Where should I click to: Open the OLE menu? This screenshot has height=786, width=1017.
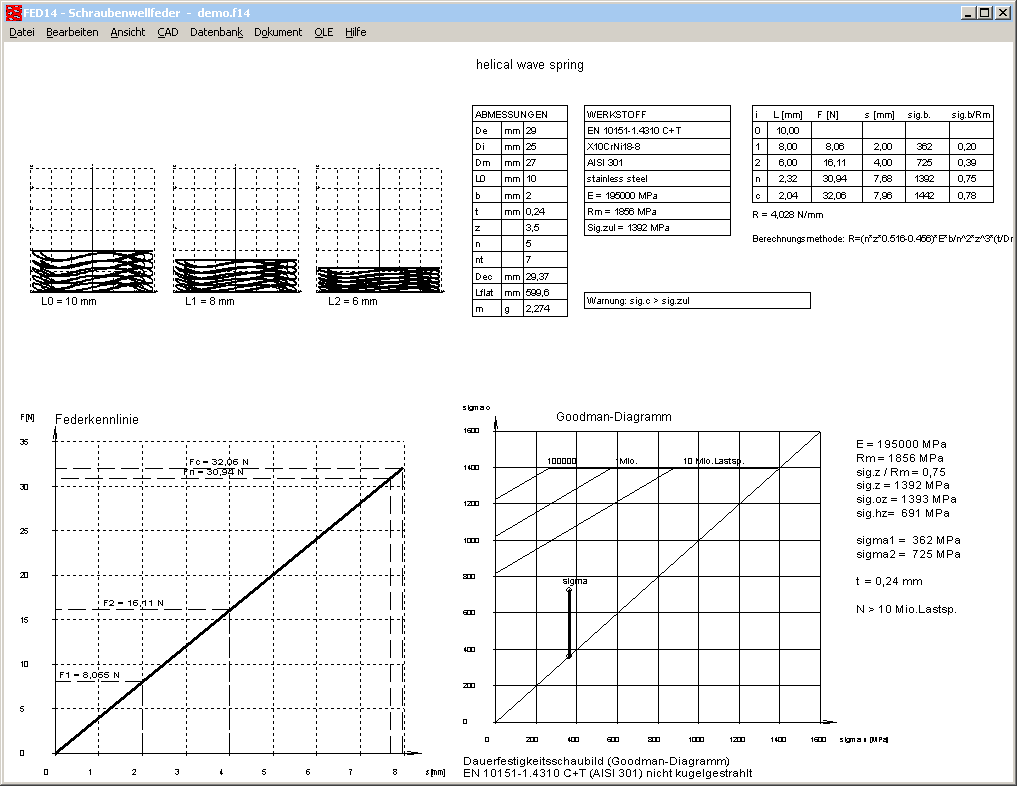point(324,32)
